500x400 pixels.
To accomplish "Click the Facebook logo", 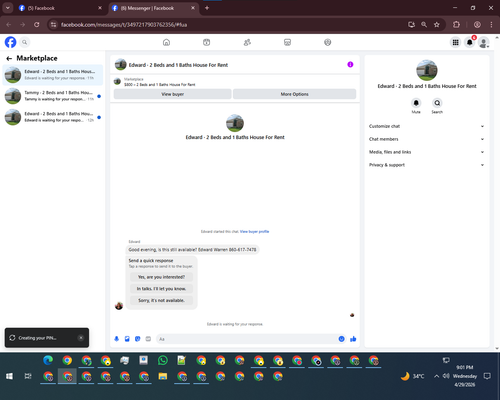I will pyautogui.click(x=10, y=42).
